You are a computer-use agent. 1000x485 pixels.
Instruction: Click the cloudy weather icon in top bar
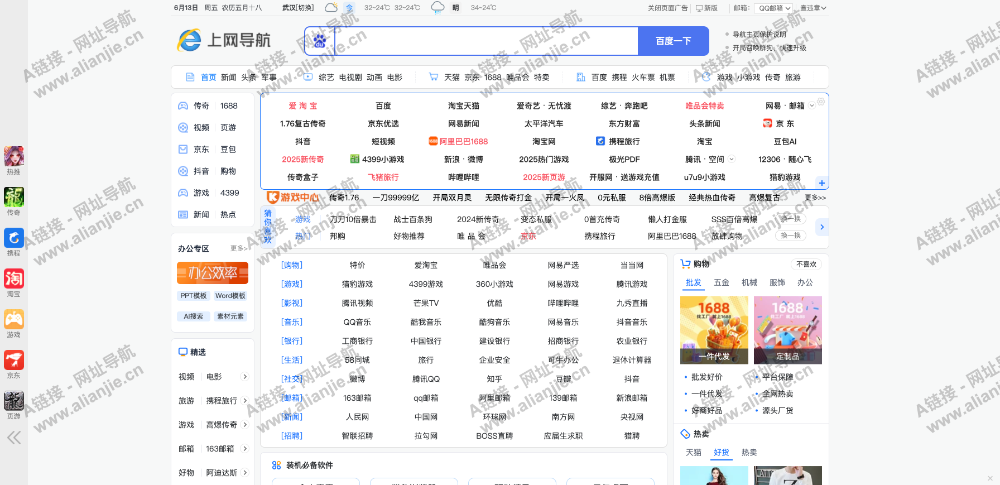pos(332,8)
